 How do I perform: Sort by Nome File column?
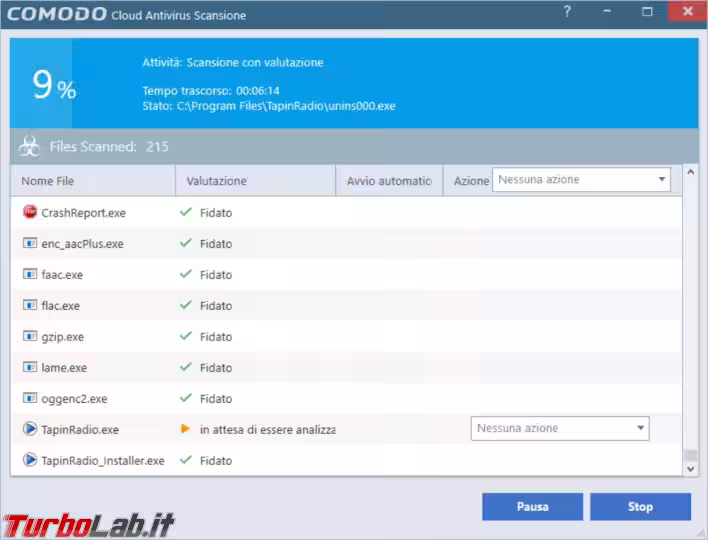click(93, 181)
